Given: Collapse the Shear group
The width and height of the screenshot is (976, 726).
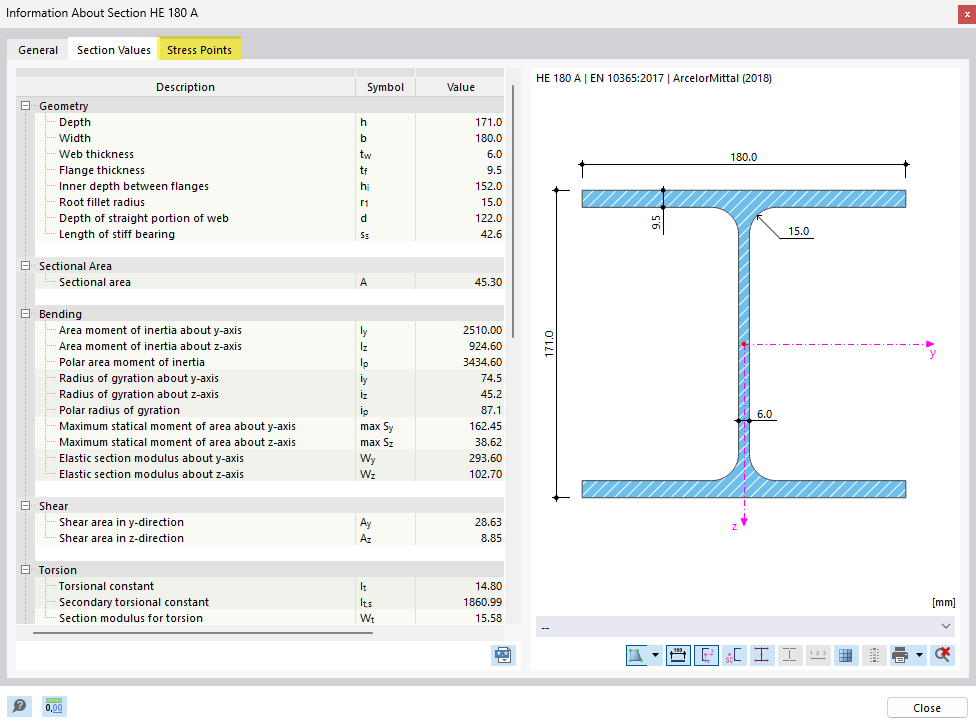Looking at the screenshot, I should pos(26,506).
